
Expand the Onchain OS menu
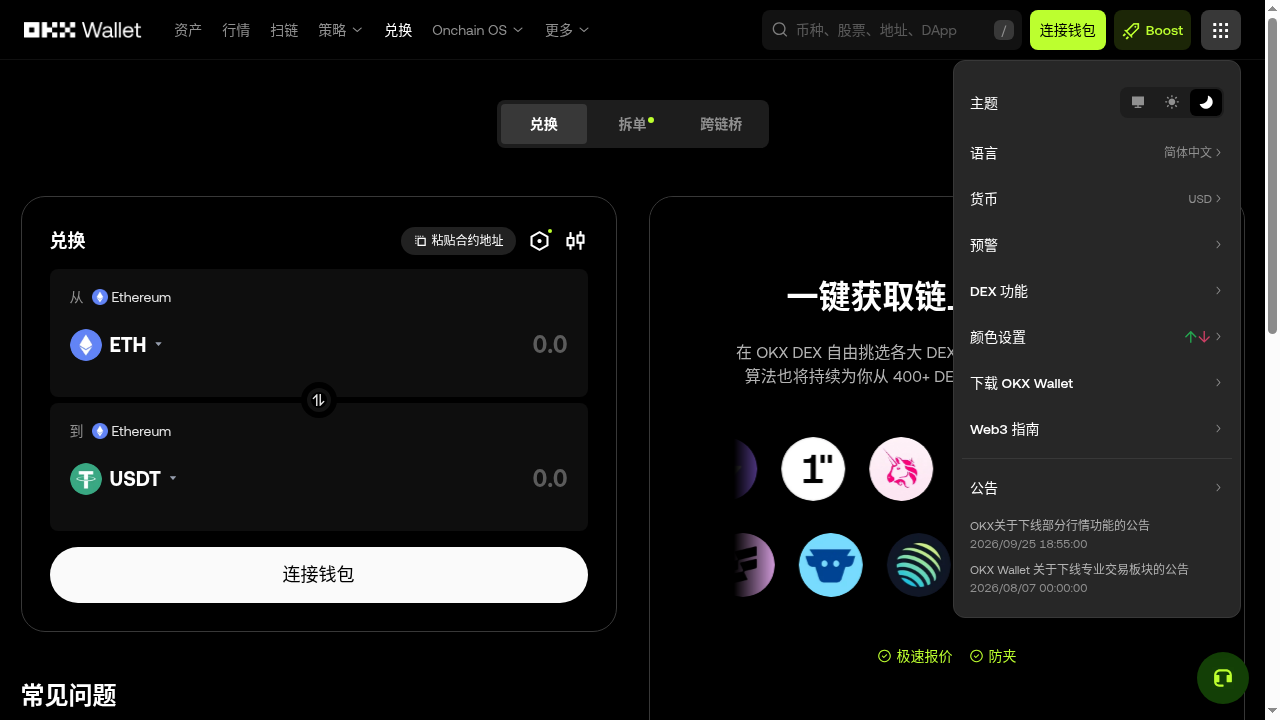click(x=478, y=30)
